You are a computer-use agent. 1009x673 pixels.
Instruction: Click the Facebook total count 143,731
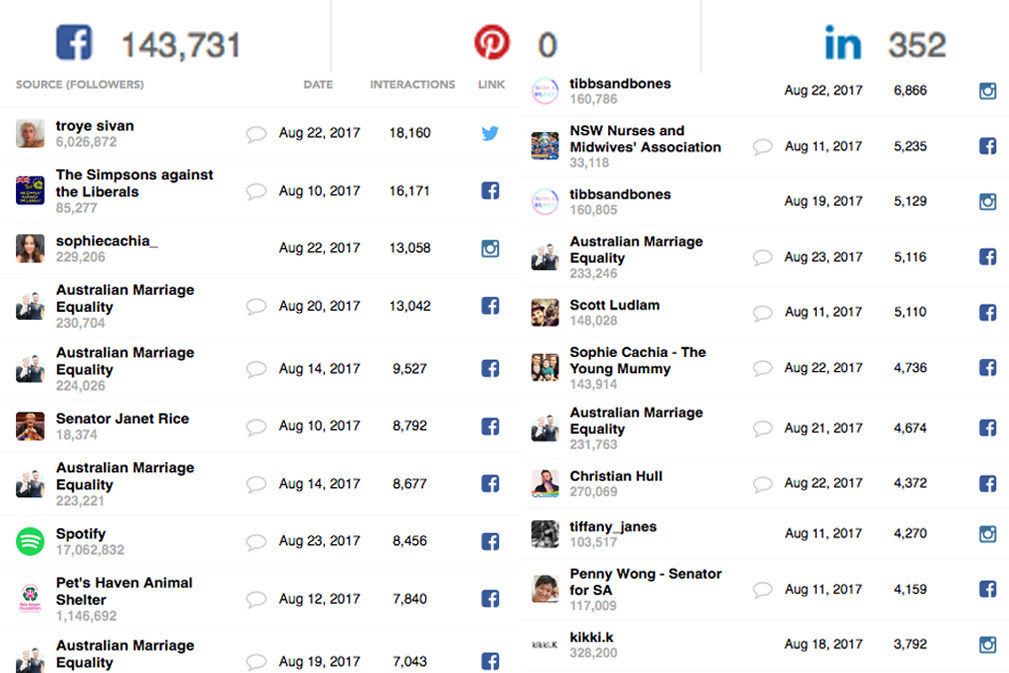click(x=181, y=45)
